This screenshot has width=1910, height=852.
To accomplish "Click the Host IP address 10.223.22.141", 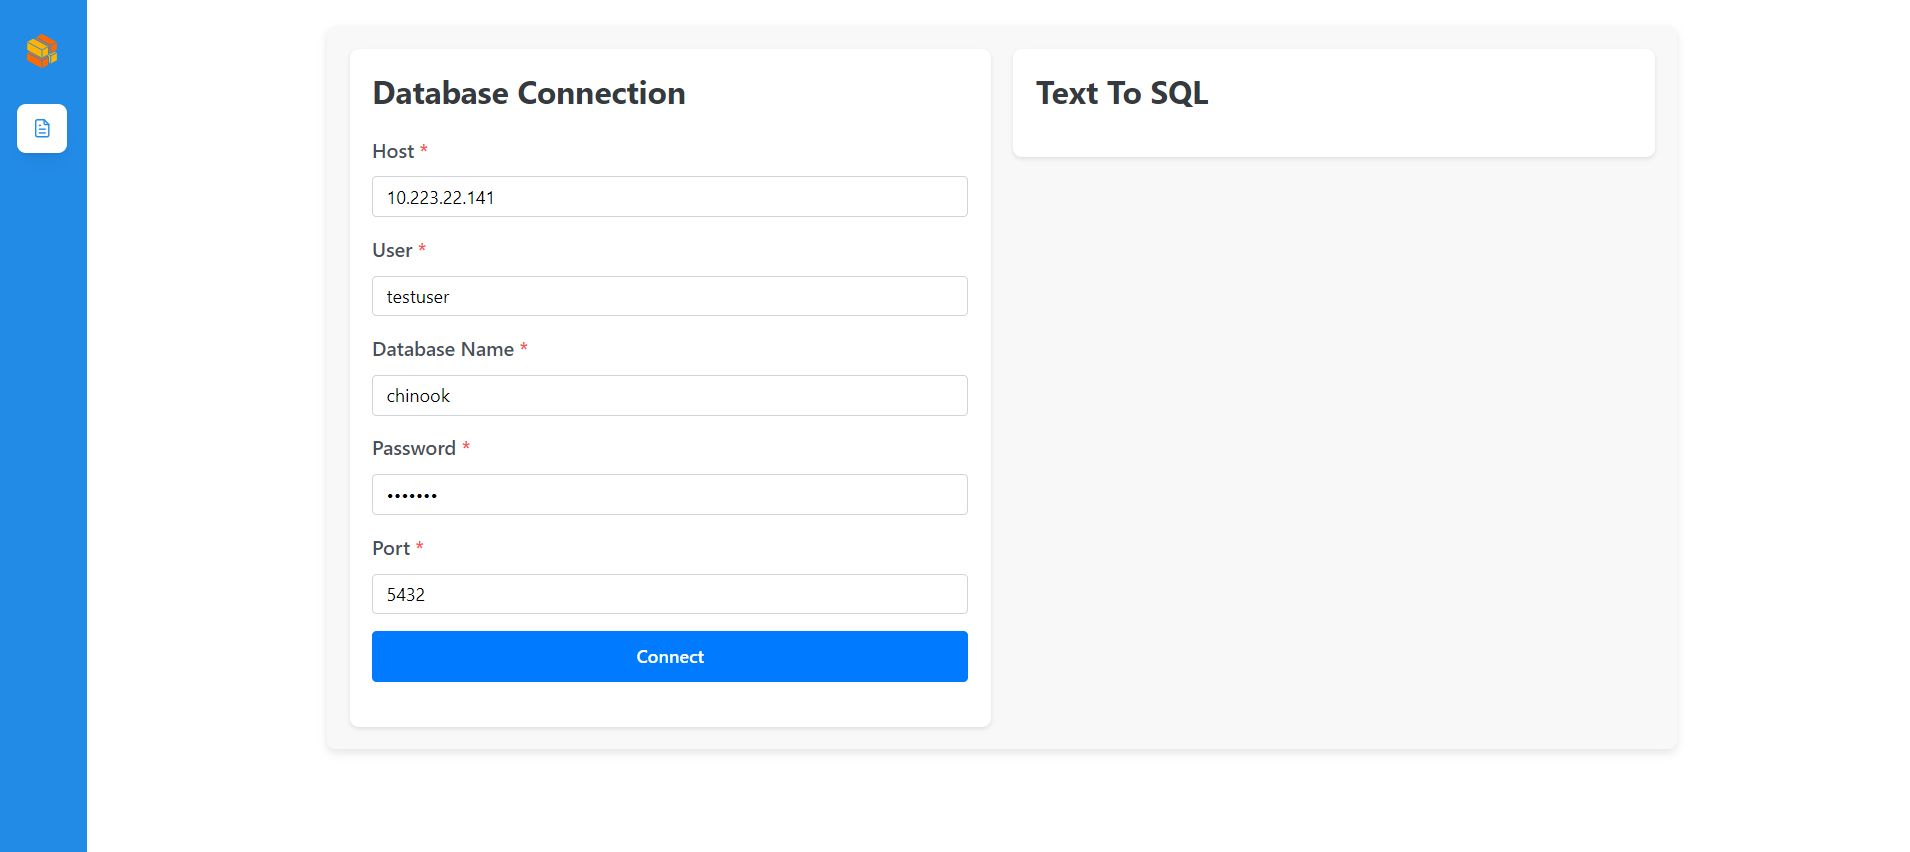I will coord(440,197).
